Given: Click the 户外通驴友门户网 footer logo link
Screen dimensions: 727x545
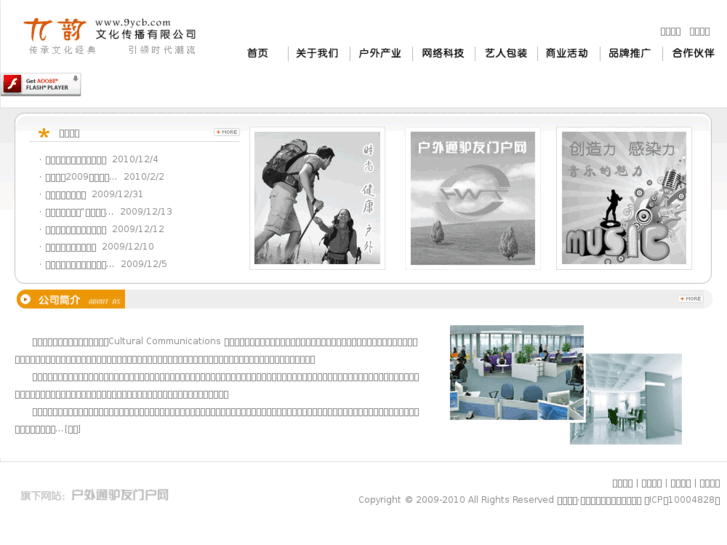Looking at the screenshot, I should 120,495.
